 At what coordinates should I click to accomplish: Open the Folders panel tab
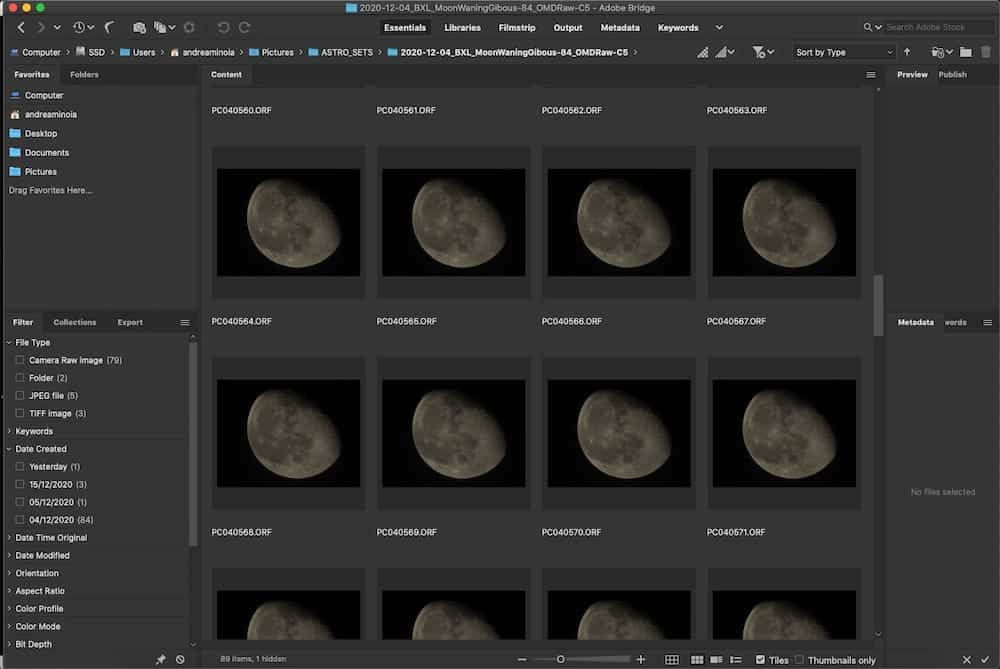point(84,75)
